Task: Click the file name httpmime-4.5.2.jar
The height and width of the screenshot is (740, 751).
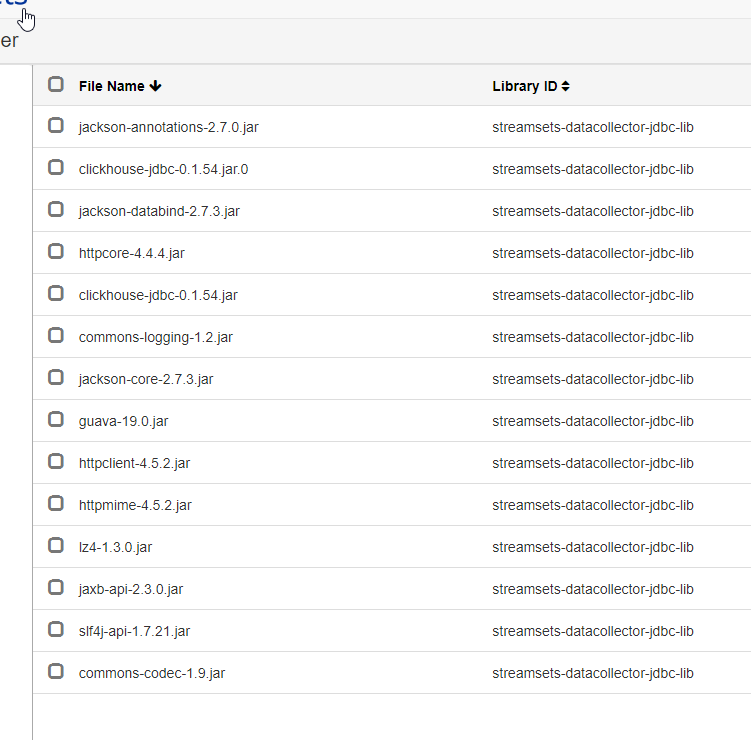Action: tap(135, 505)
